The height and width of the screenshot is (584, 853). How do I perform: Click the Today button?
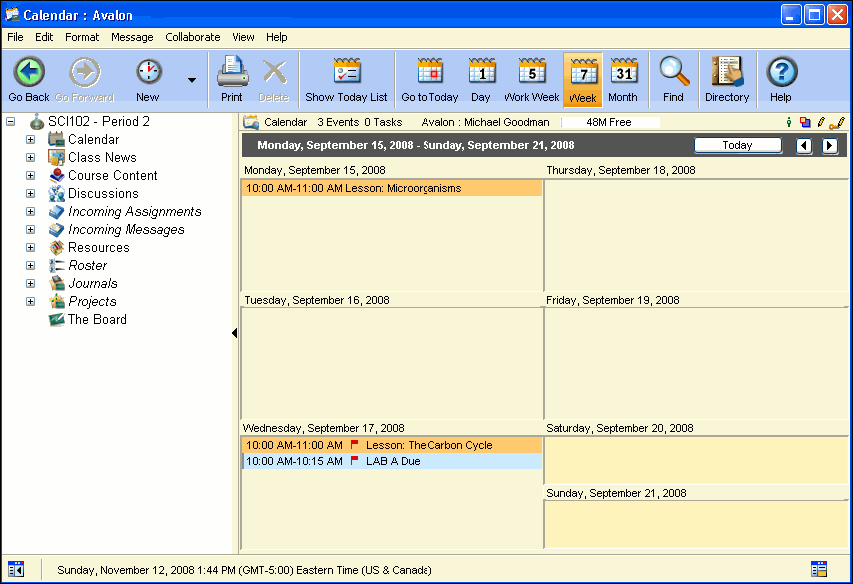[737, 145]
